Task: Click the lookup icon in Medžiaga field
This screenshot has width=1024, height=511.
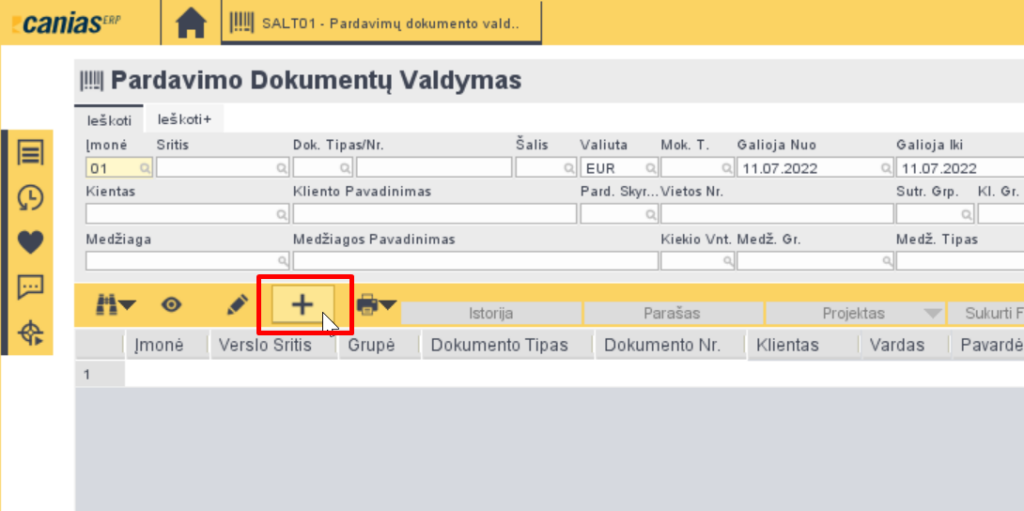Action: 283,261
